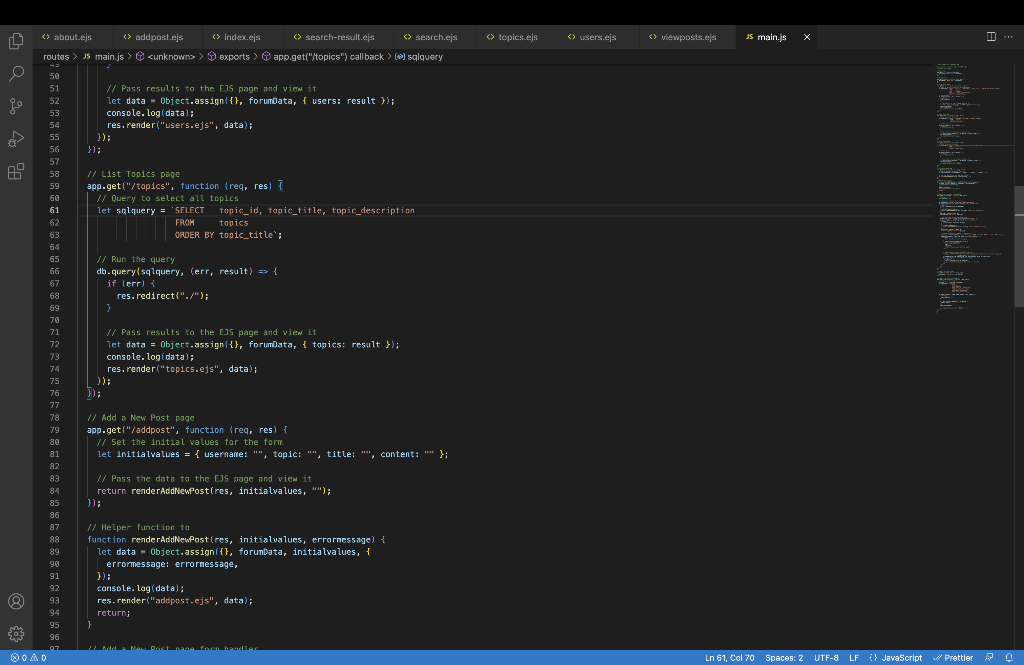Open the Manage settings gear
1024x665 pixels.
(x=15, y=633)
